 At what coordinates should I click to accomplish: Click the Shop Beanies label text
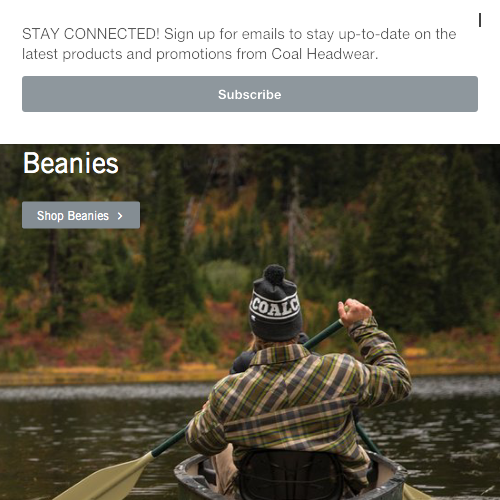coord(73,216)
